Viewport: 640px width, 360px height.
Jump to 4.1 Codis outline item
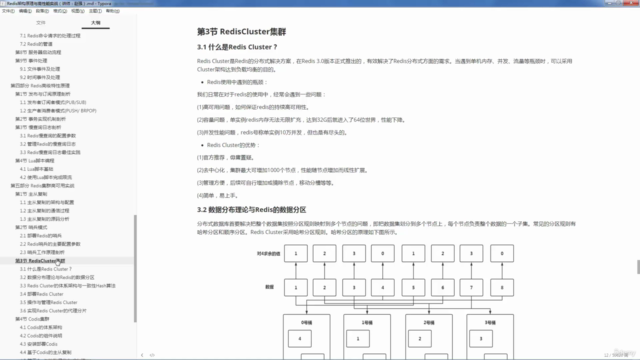coord(41,327)
